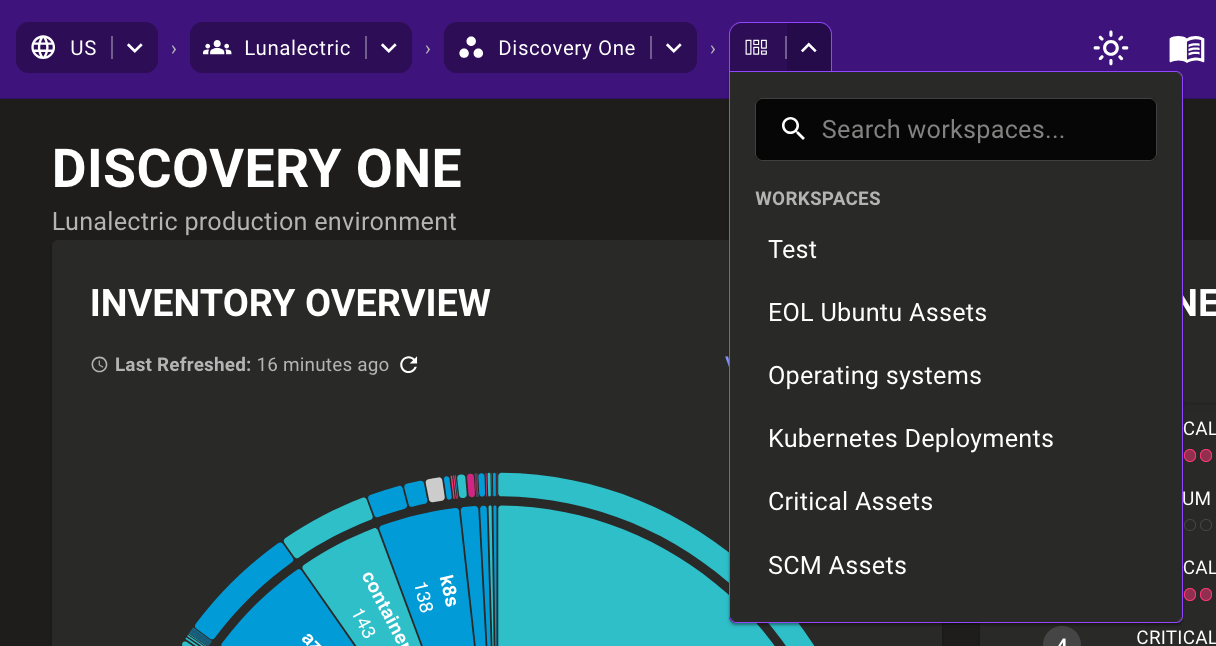Open the US region dropdown
Screen dimensions: 1216x646
(135, 47)
